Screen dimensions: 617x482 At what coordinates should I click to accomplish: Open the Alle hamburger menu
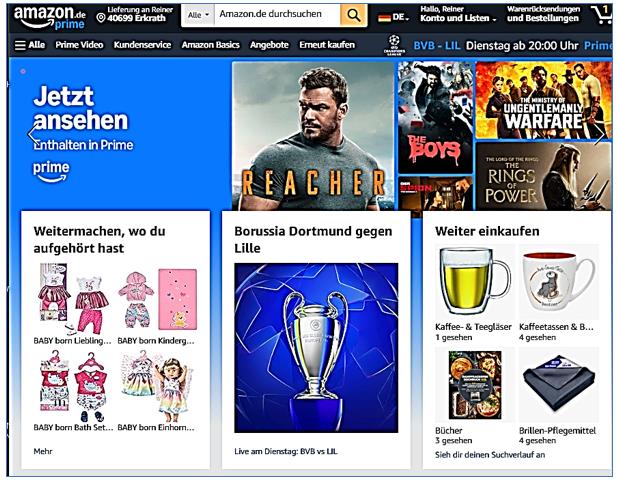click(30, 45)
